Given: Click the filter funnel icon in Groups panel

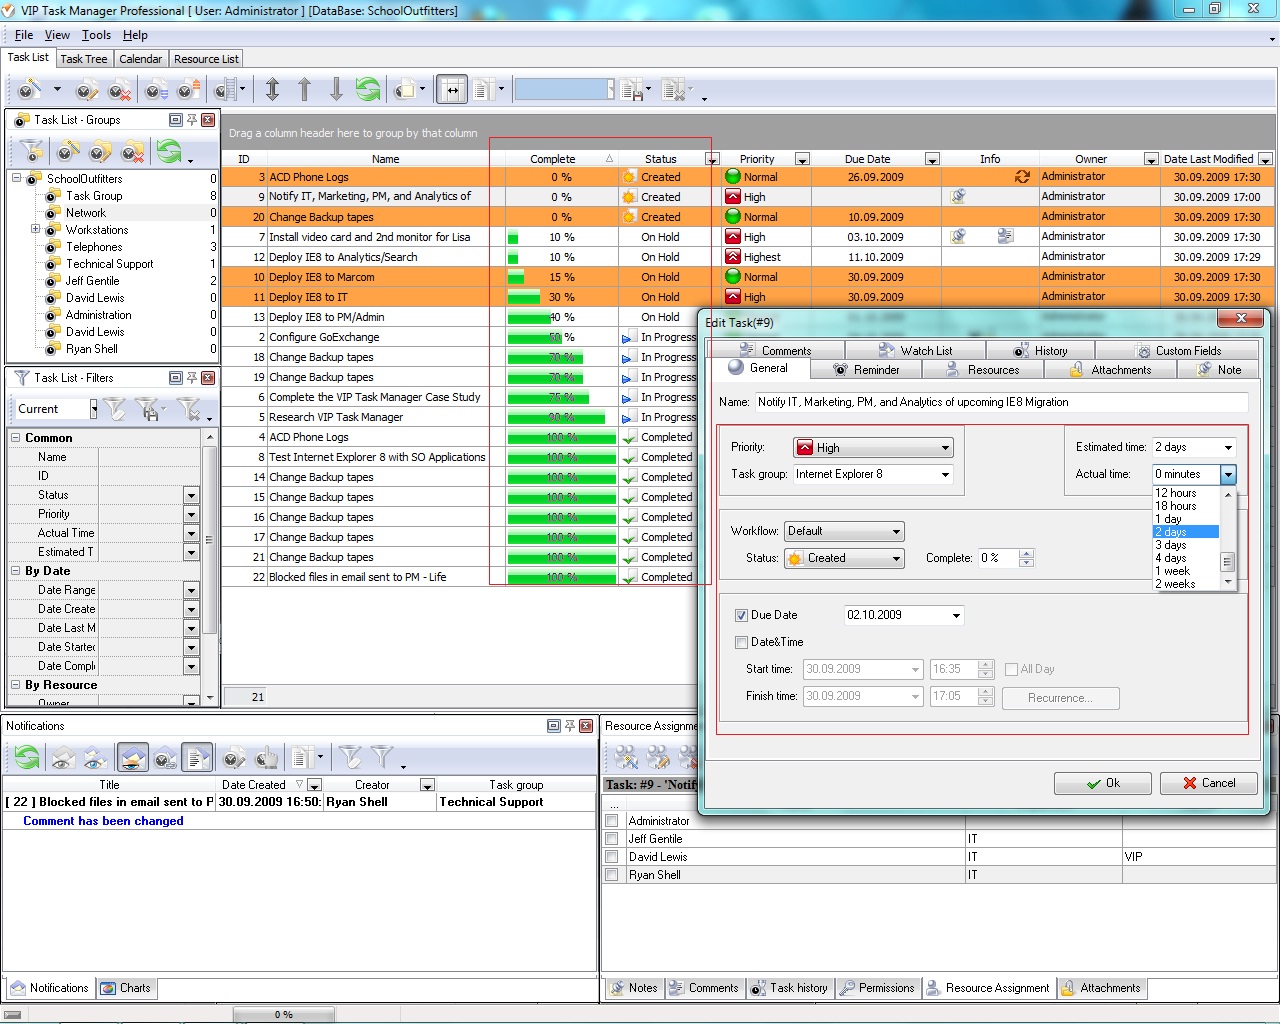Looking at the screenshot, I should coord(32,152).
